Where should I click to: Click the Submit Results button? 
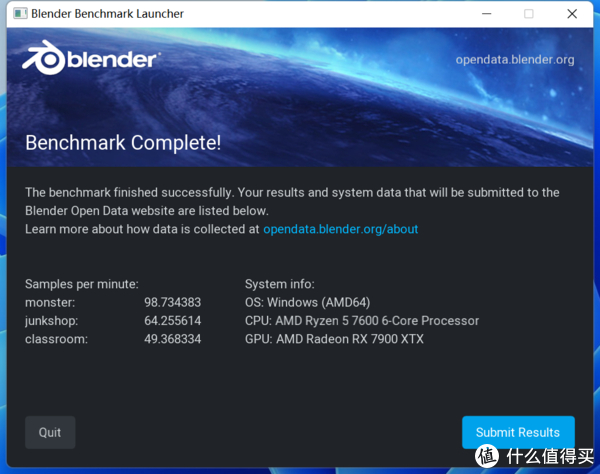tap(518, 432)
